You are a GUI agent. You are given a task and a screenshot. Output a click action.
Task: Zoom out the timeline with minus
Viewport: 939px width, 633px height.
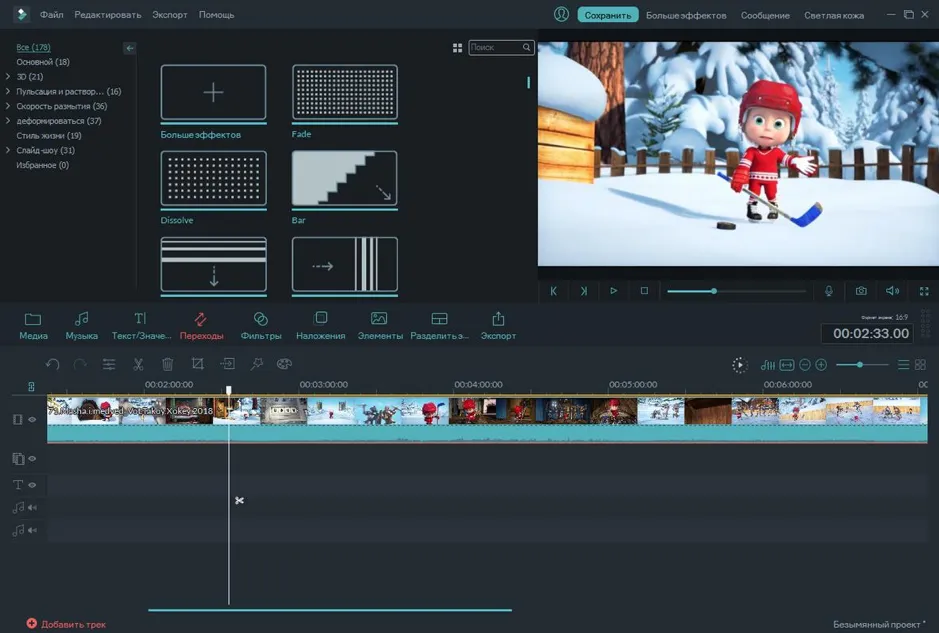[x=805, y=365]
